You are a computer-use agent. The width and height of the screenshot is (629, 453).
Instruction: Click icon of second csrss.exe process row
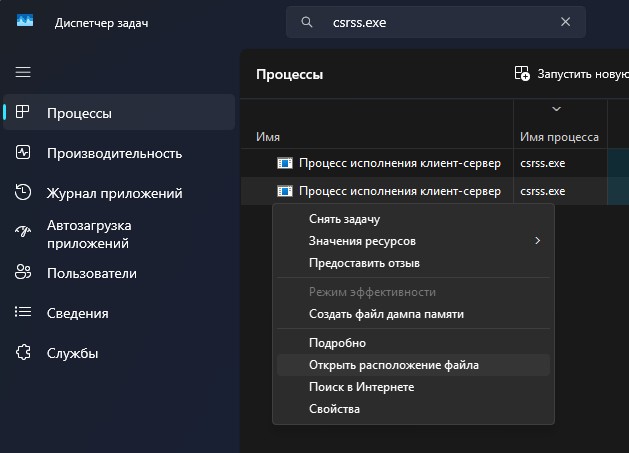tap(285, 191)
